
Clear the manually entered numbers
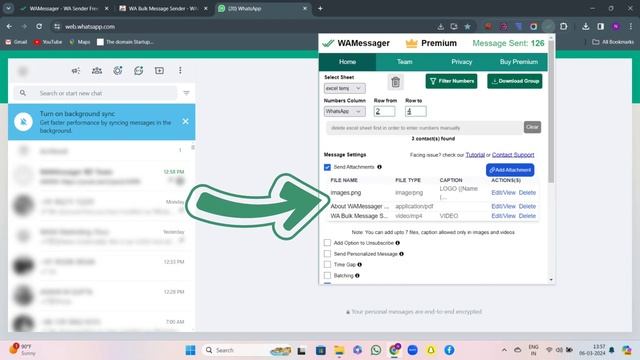532,127
